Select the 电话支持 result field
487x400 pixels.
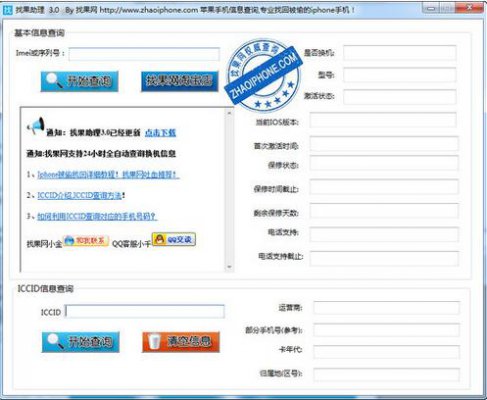pos(384,234)
